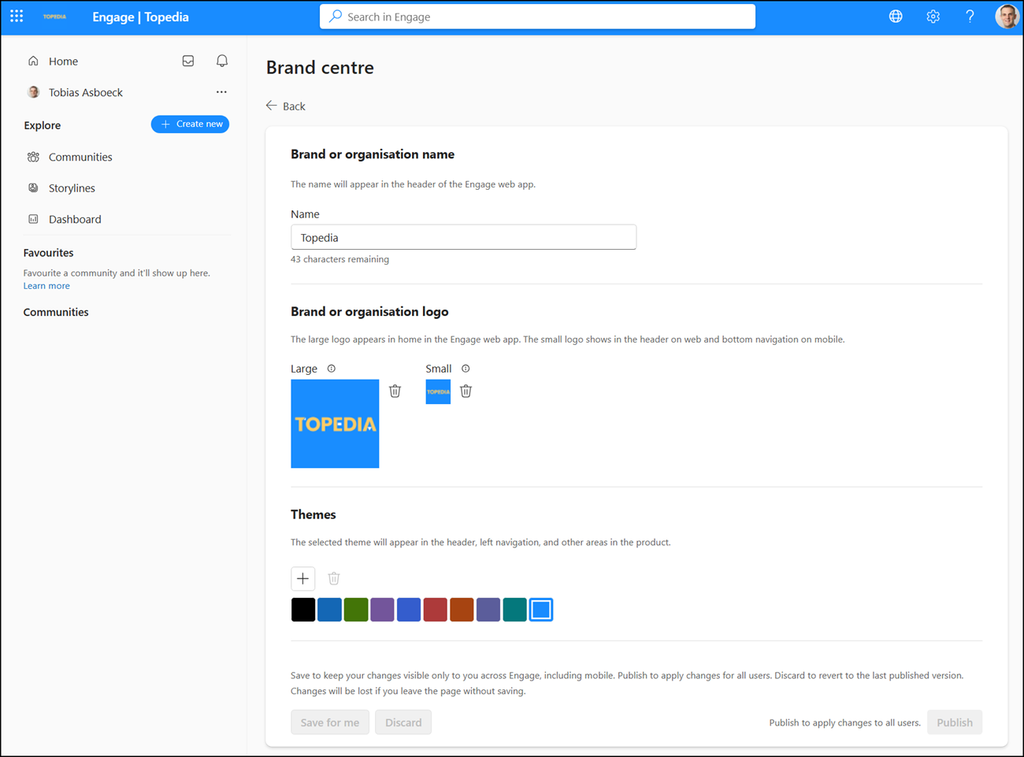The width and height of the screenshot is (1024, 757).
Task: Go Back from Brand centre
Action: [x=286, y=106]
